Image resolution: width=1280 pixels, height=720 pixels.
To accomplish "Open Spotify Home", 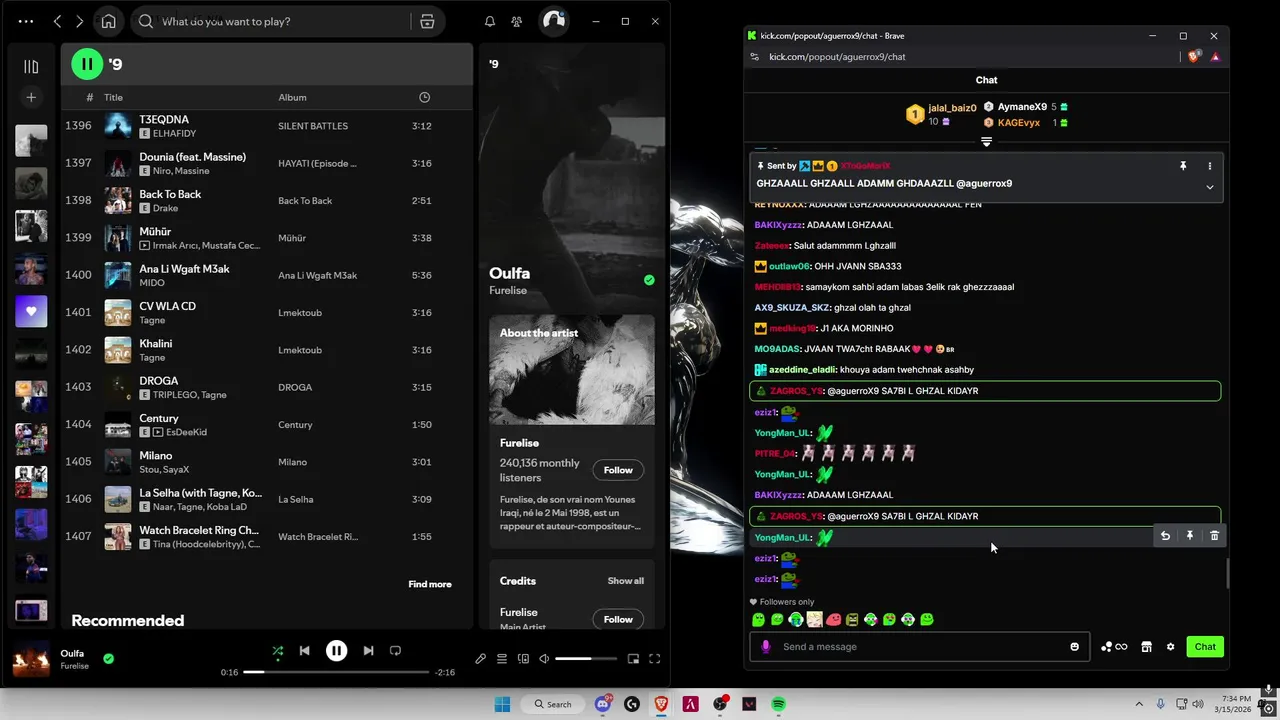I will [108, 21].
